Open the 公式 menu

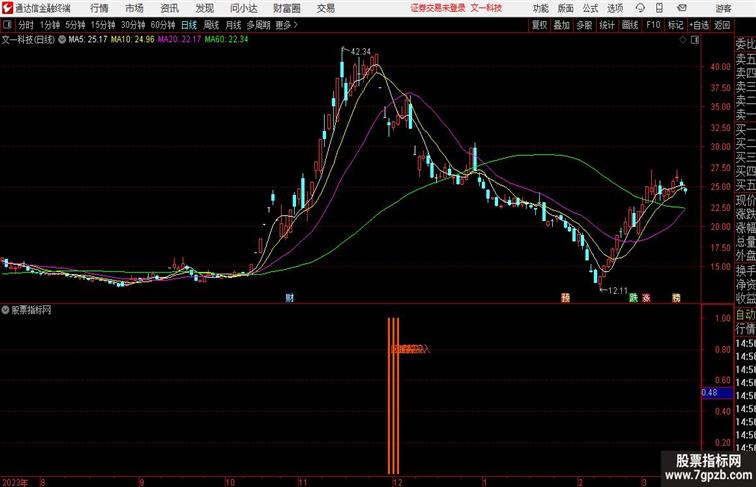(590, 8)
